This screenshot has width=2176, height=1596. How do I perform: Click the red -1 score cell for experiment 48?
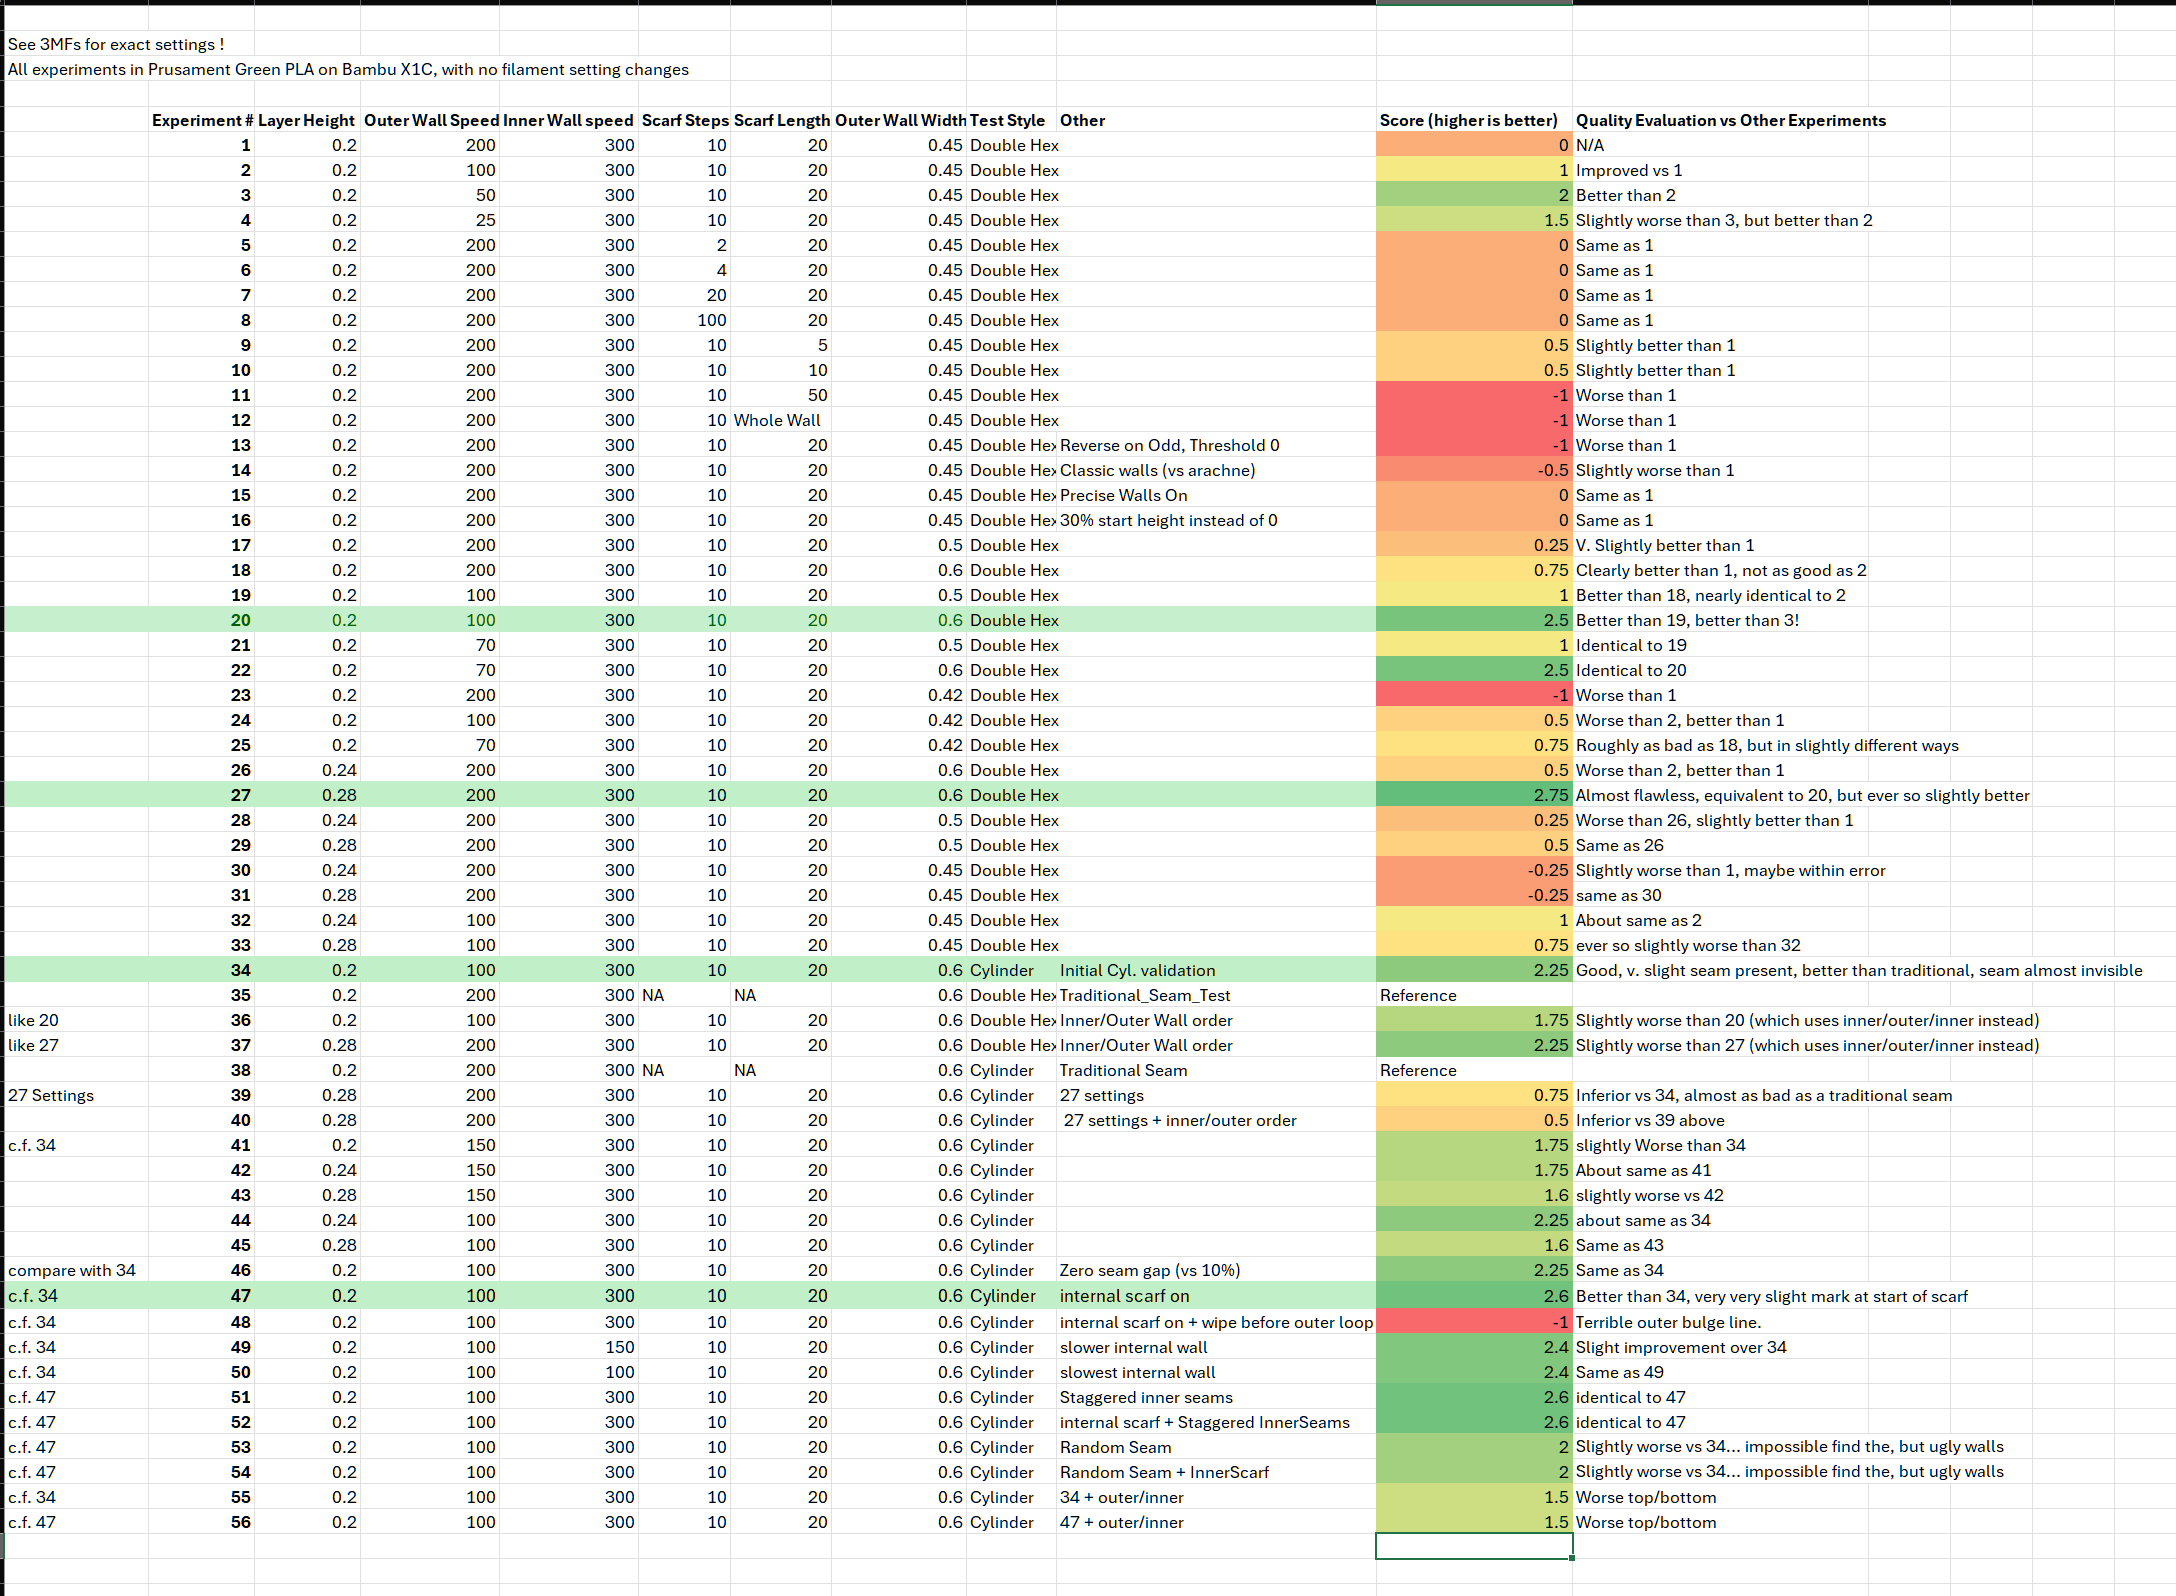pyautogui.click(x=1473, y=1322)
